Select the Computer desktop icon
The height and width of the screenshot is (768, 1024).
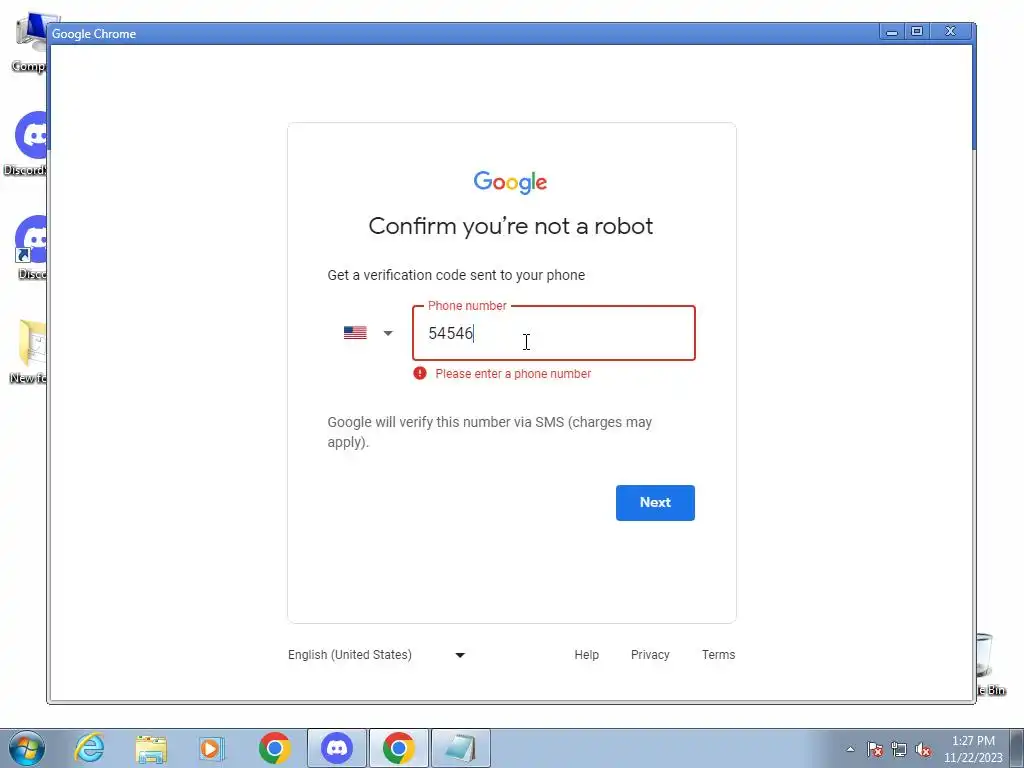(29, 42)
